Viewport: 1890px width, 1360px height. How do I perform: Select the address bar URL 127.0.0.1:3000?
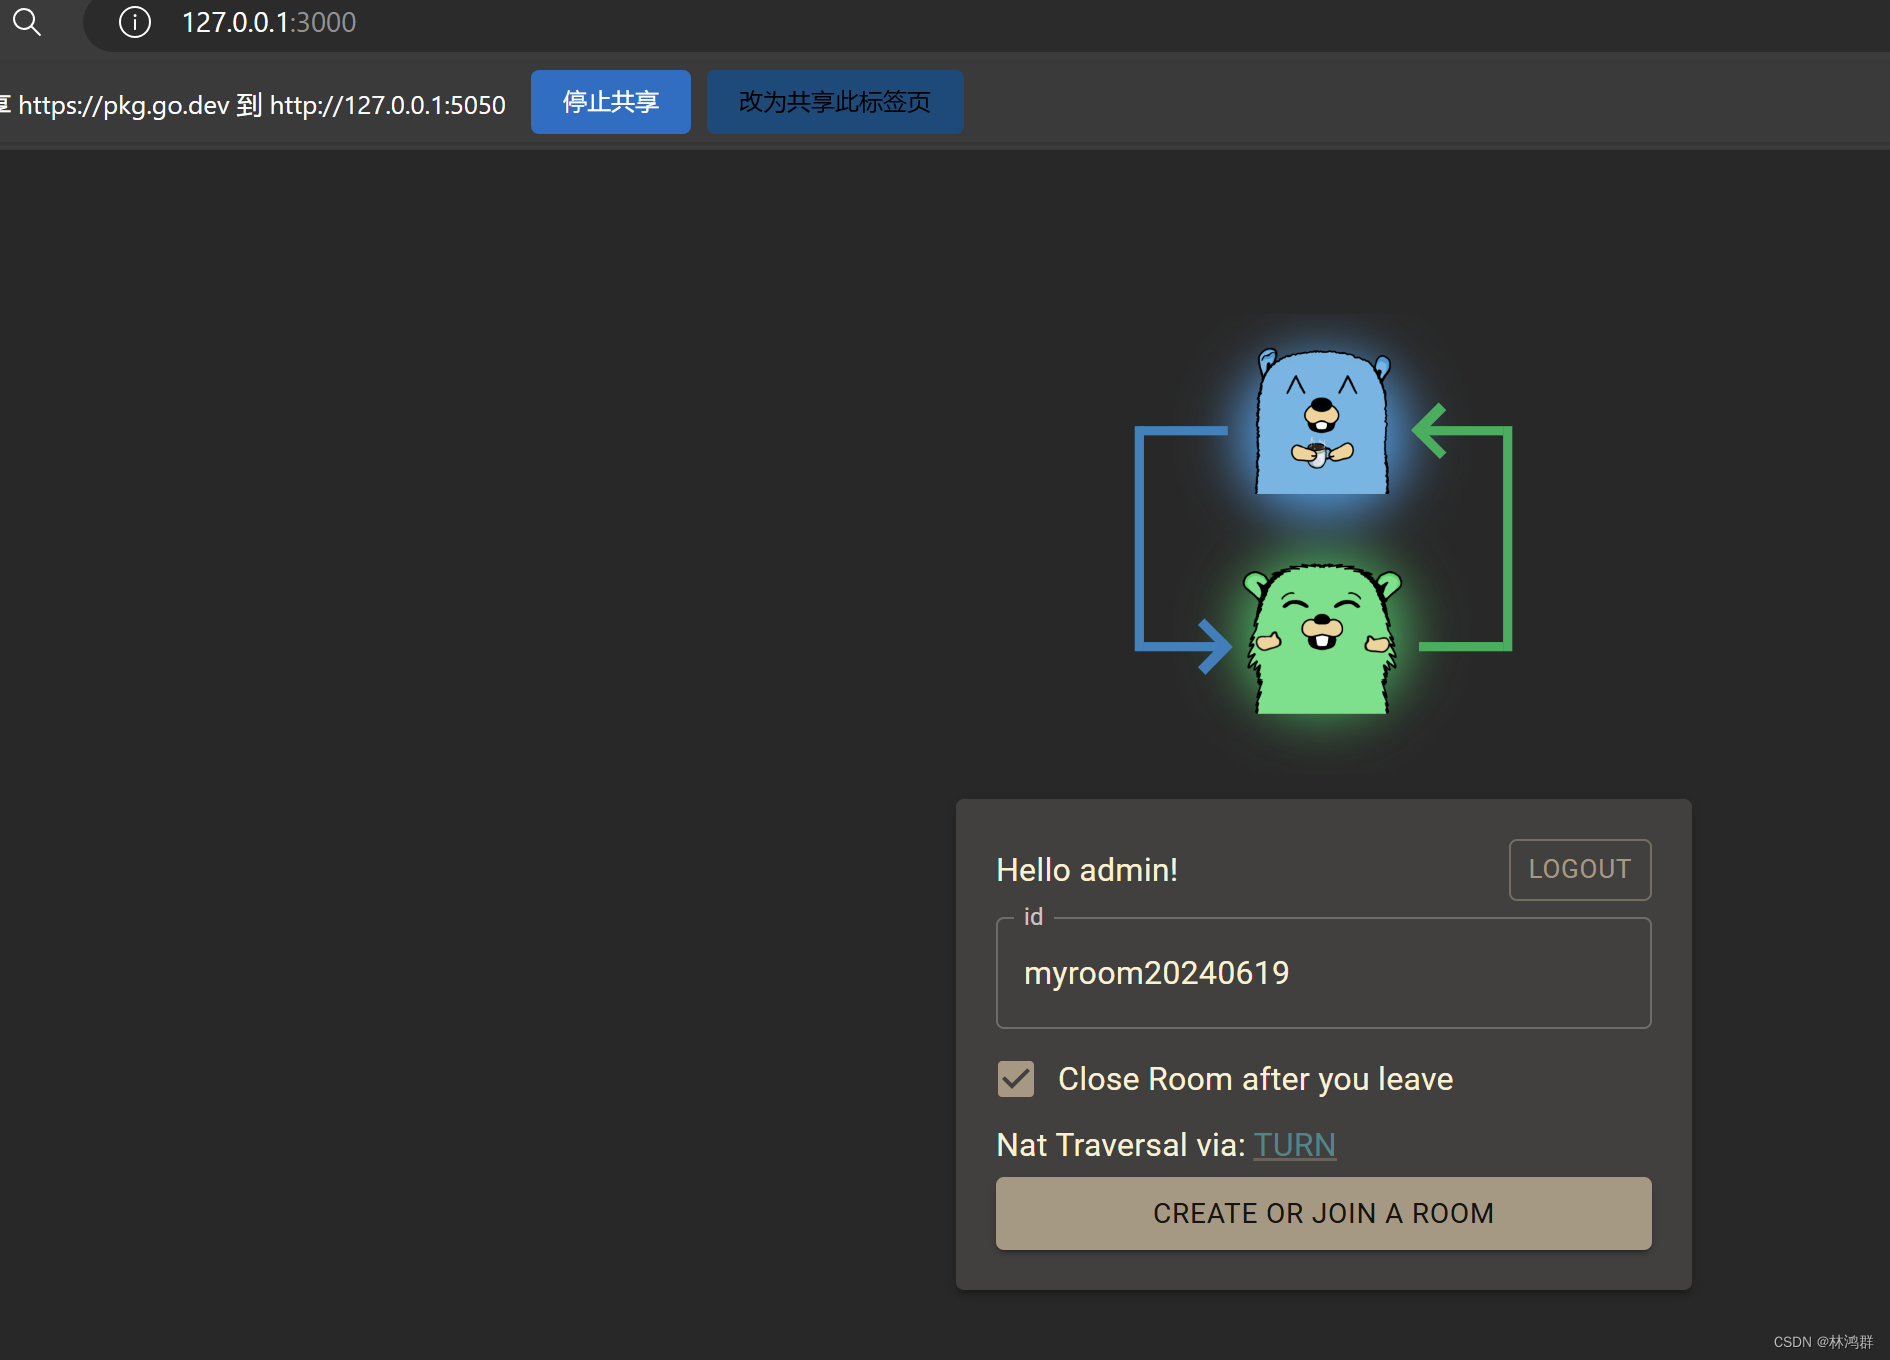[269, 22]
